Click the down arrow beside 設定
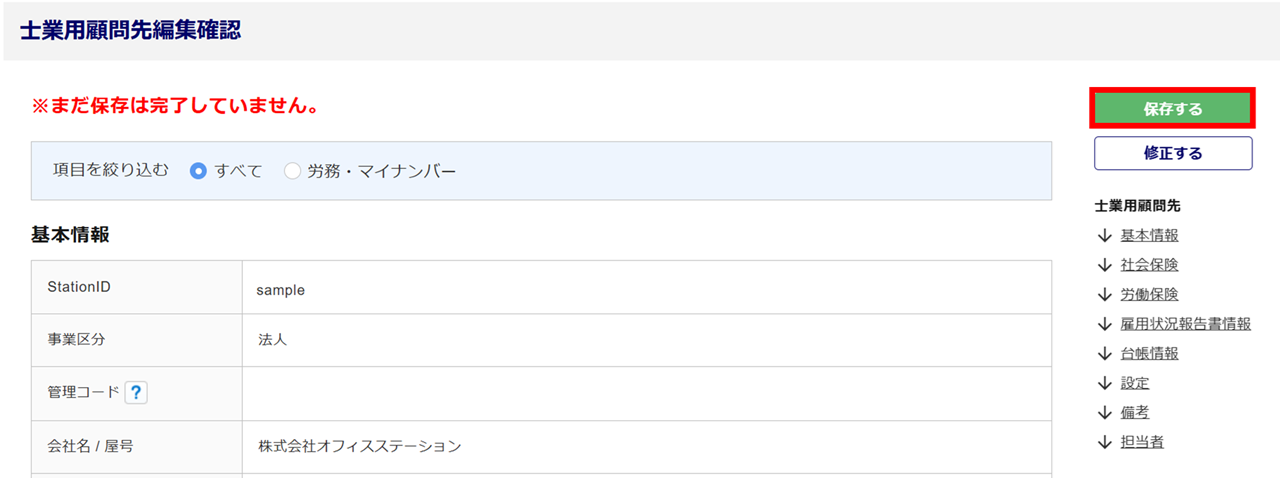 [x=1104, y=383]
